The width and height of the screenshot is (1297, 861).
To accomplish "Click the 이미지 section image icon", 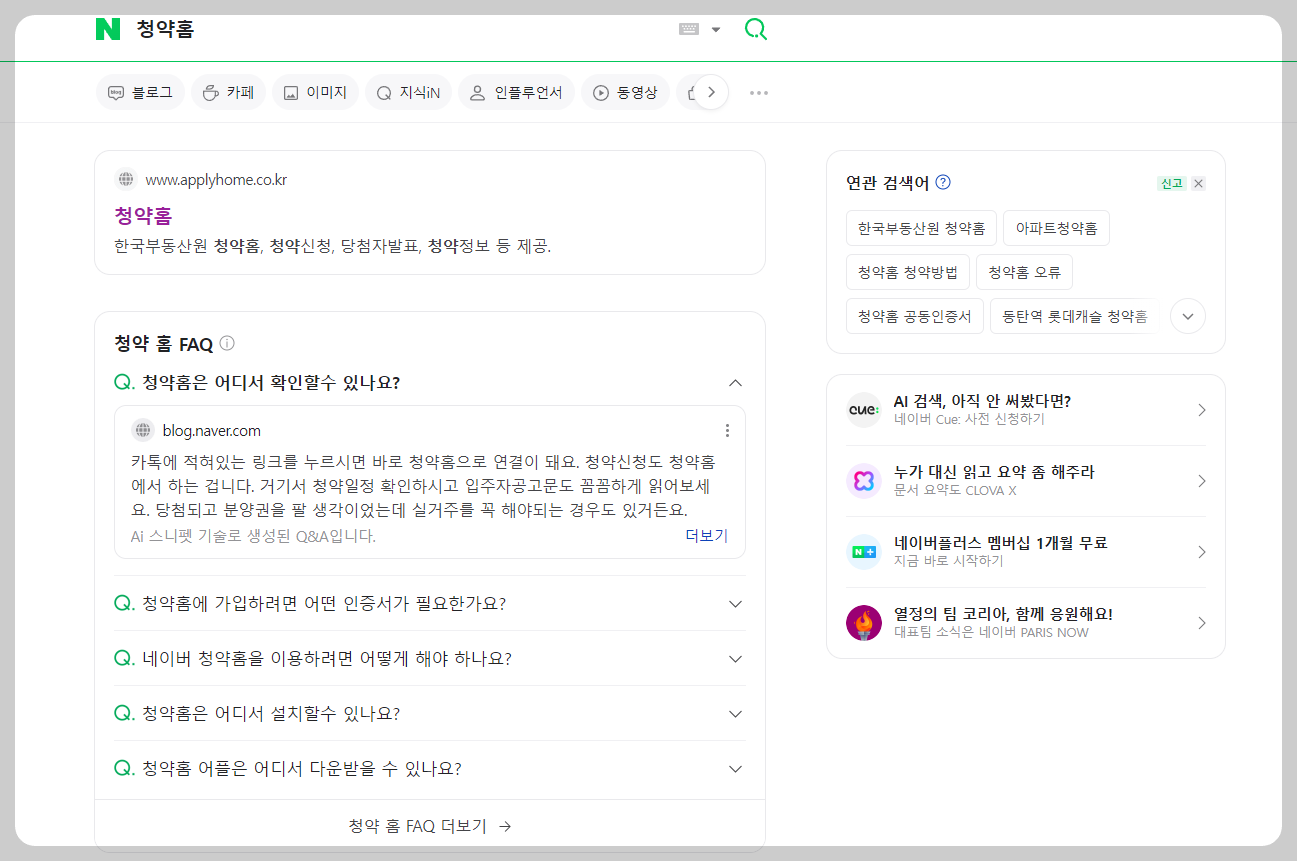I will 289,91.
